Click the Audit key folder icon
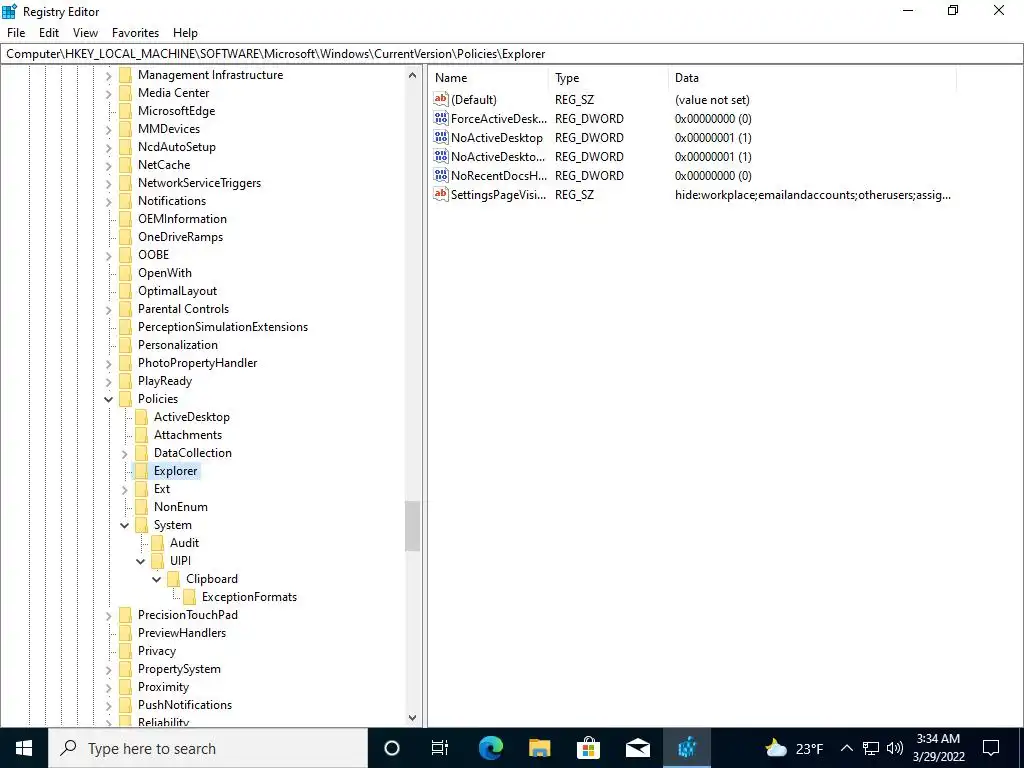Viewport: 1024px width, 768px height. coord(157,543)
